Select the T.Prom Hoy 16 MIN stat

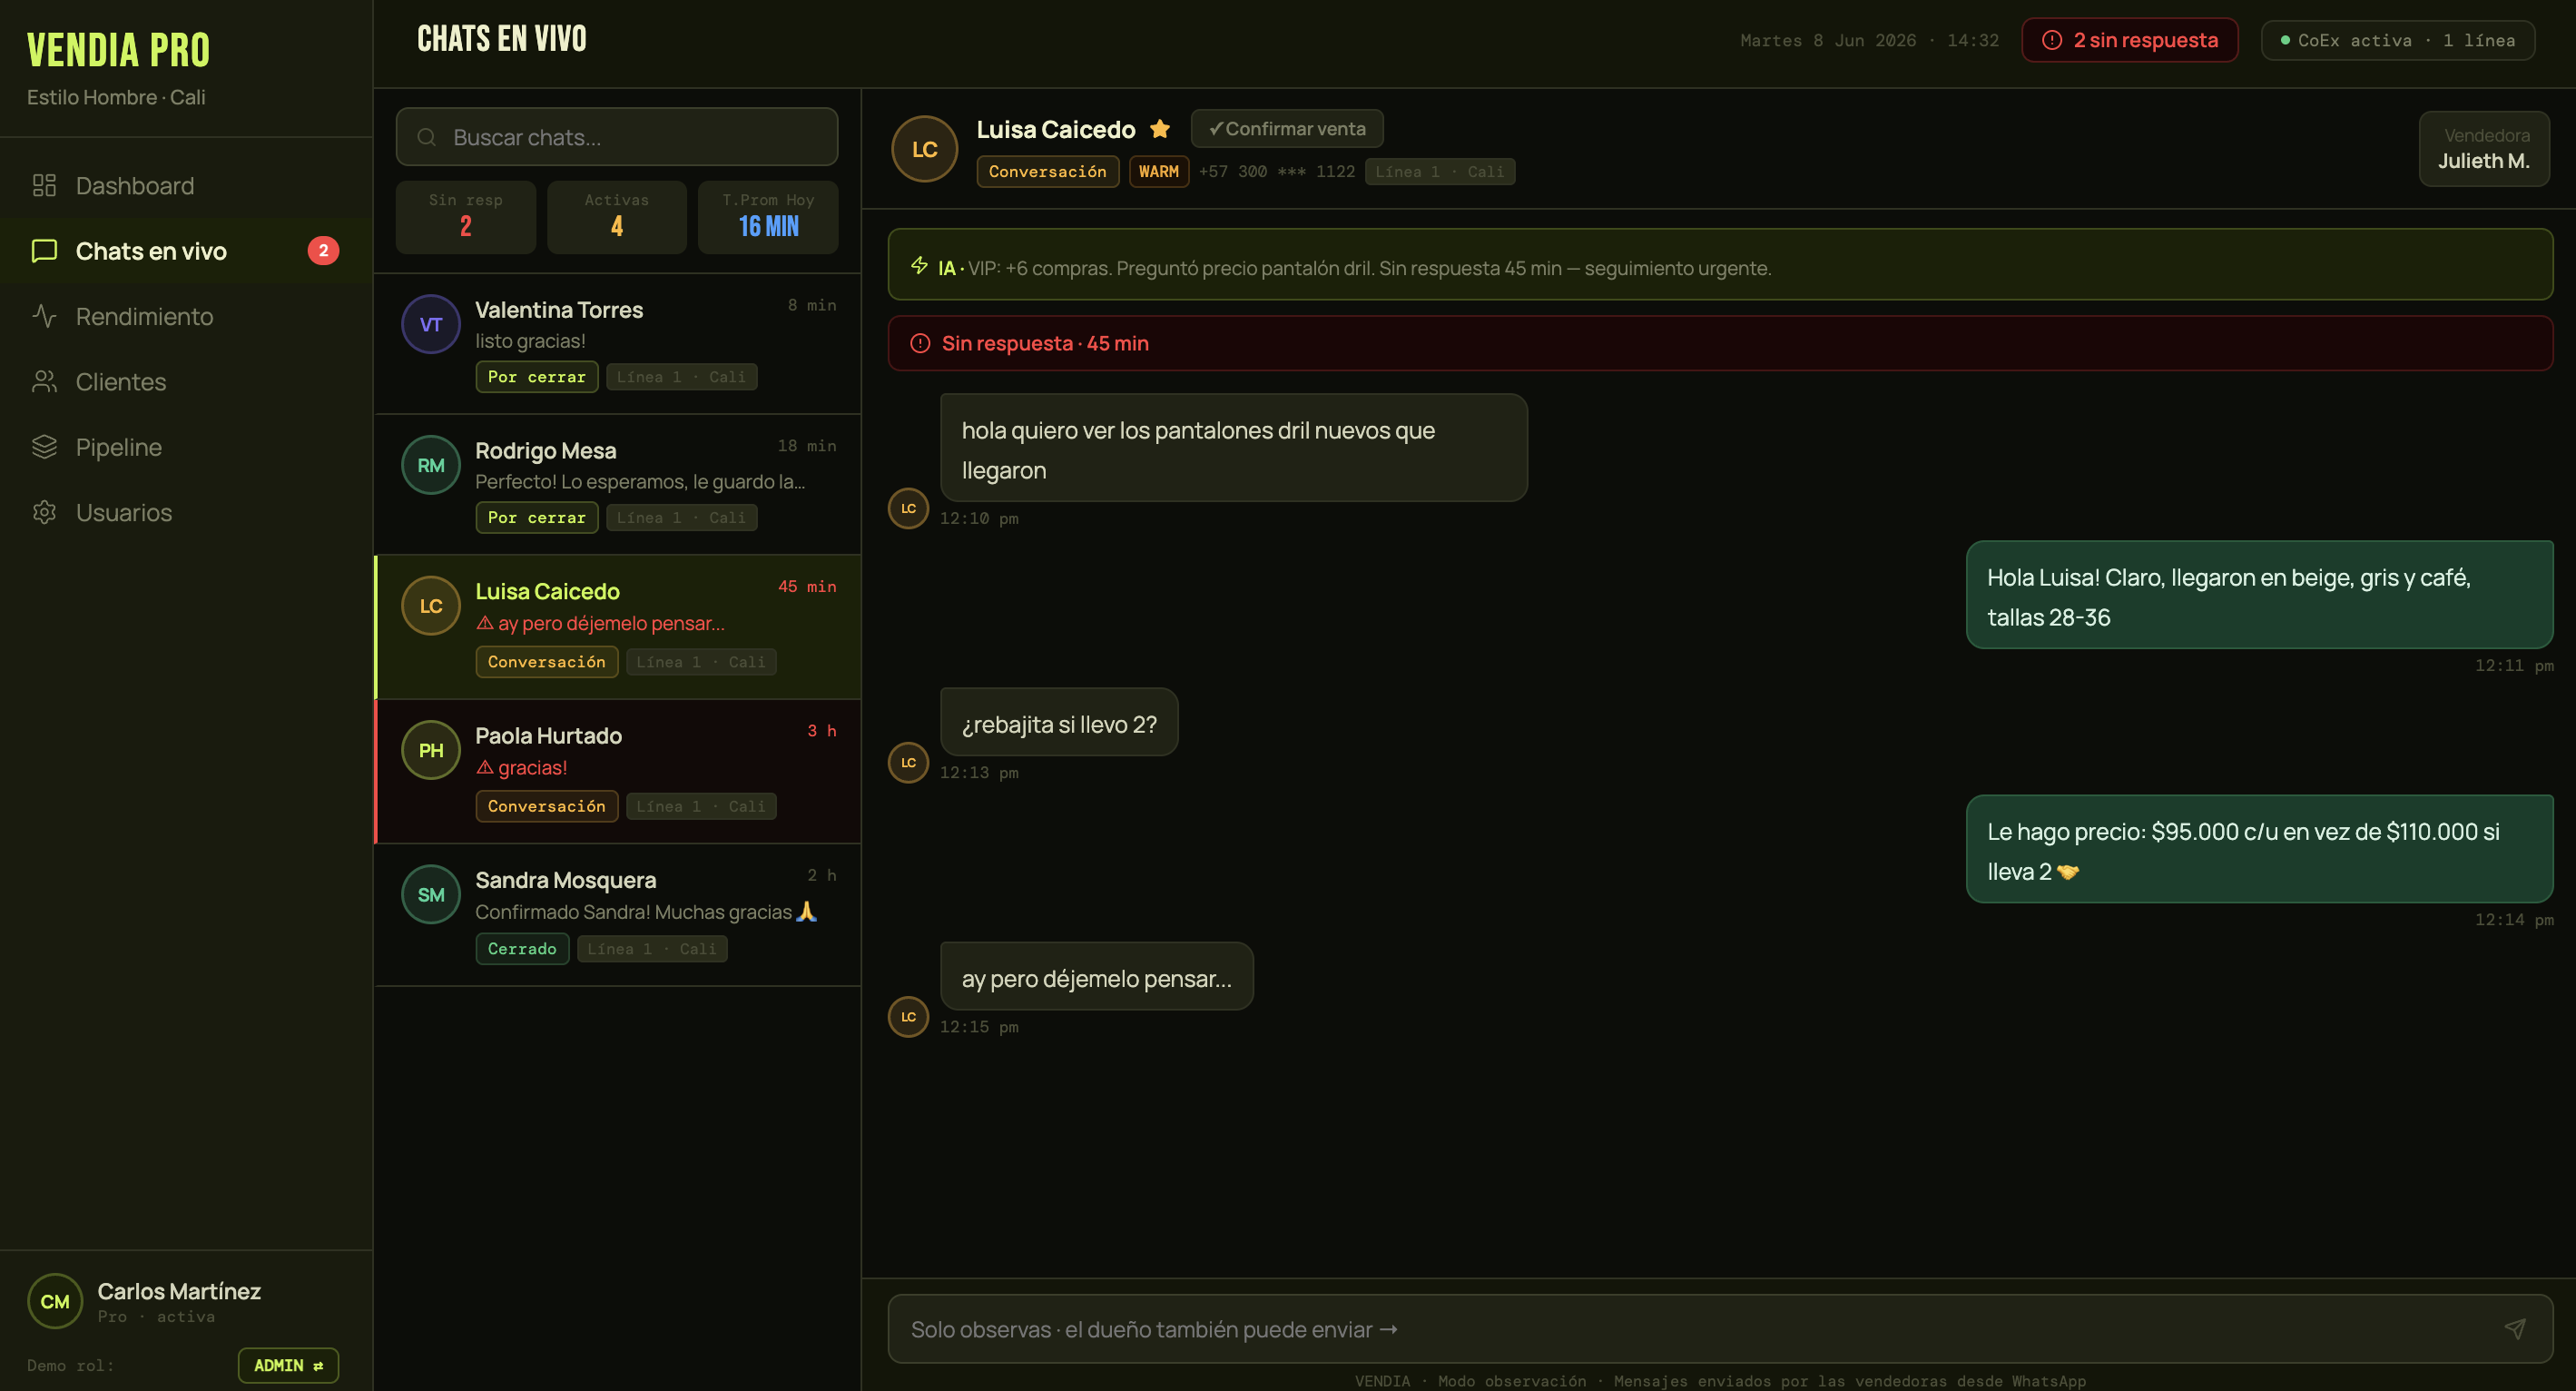click(x=768, y=217)
